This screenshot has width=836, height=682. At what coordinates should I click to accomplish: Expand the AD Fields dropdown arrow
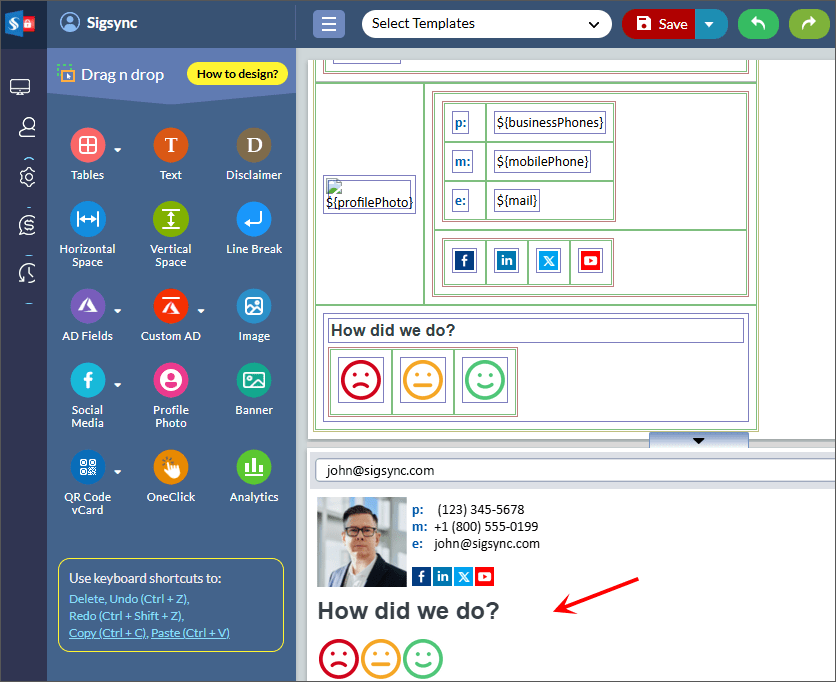118,310
